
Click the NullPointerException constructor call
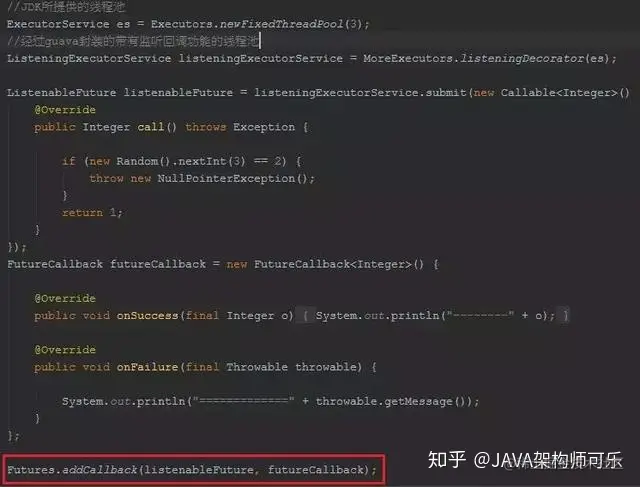(236, 178)
